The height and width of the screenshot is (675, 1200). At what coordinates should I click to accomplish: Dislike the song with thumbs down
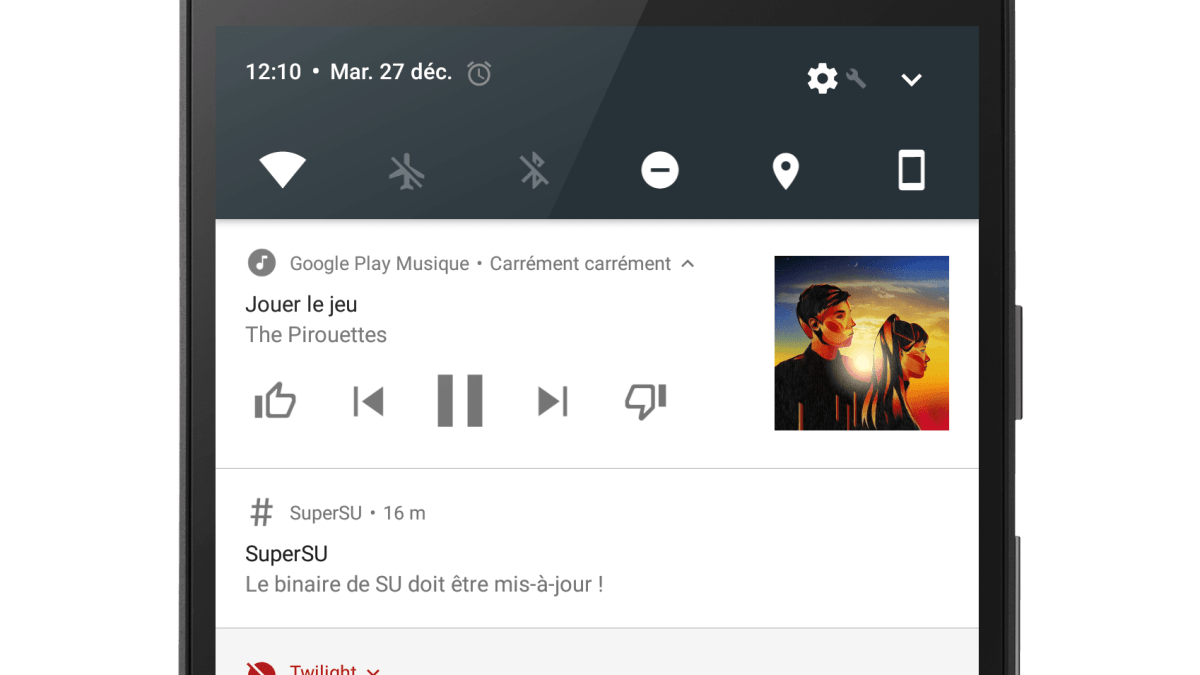[645, 401]
